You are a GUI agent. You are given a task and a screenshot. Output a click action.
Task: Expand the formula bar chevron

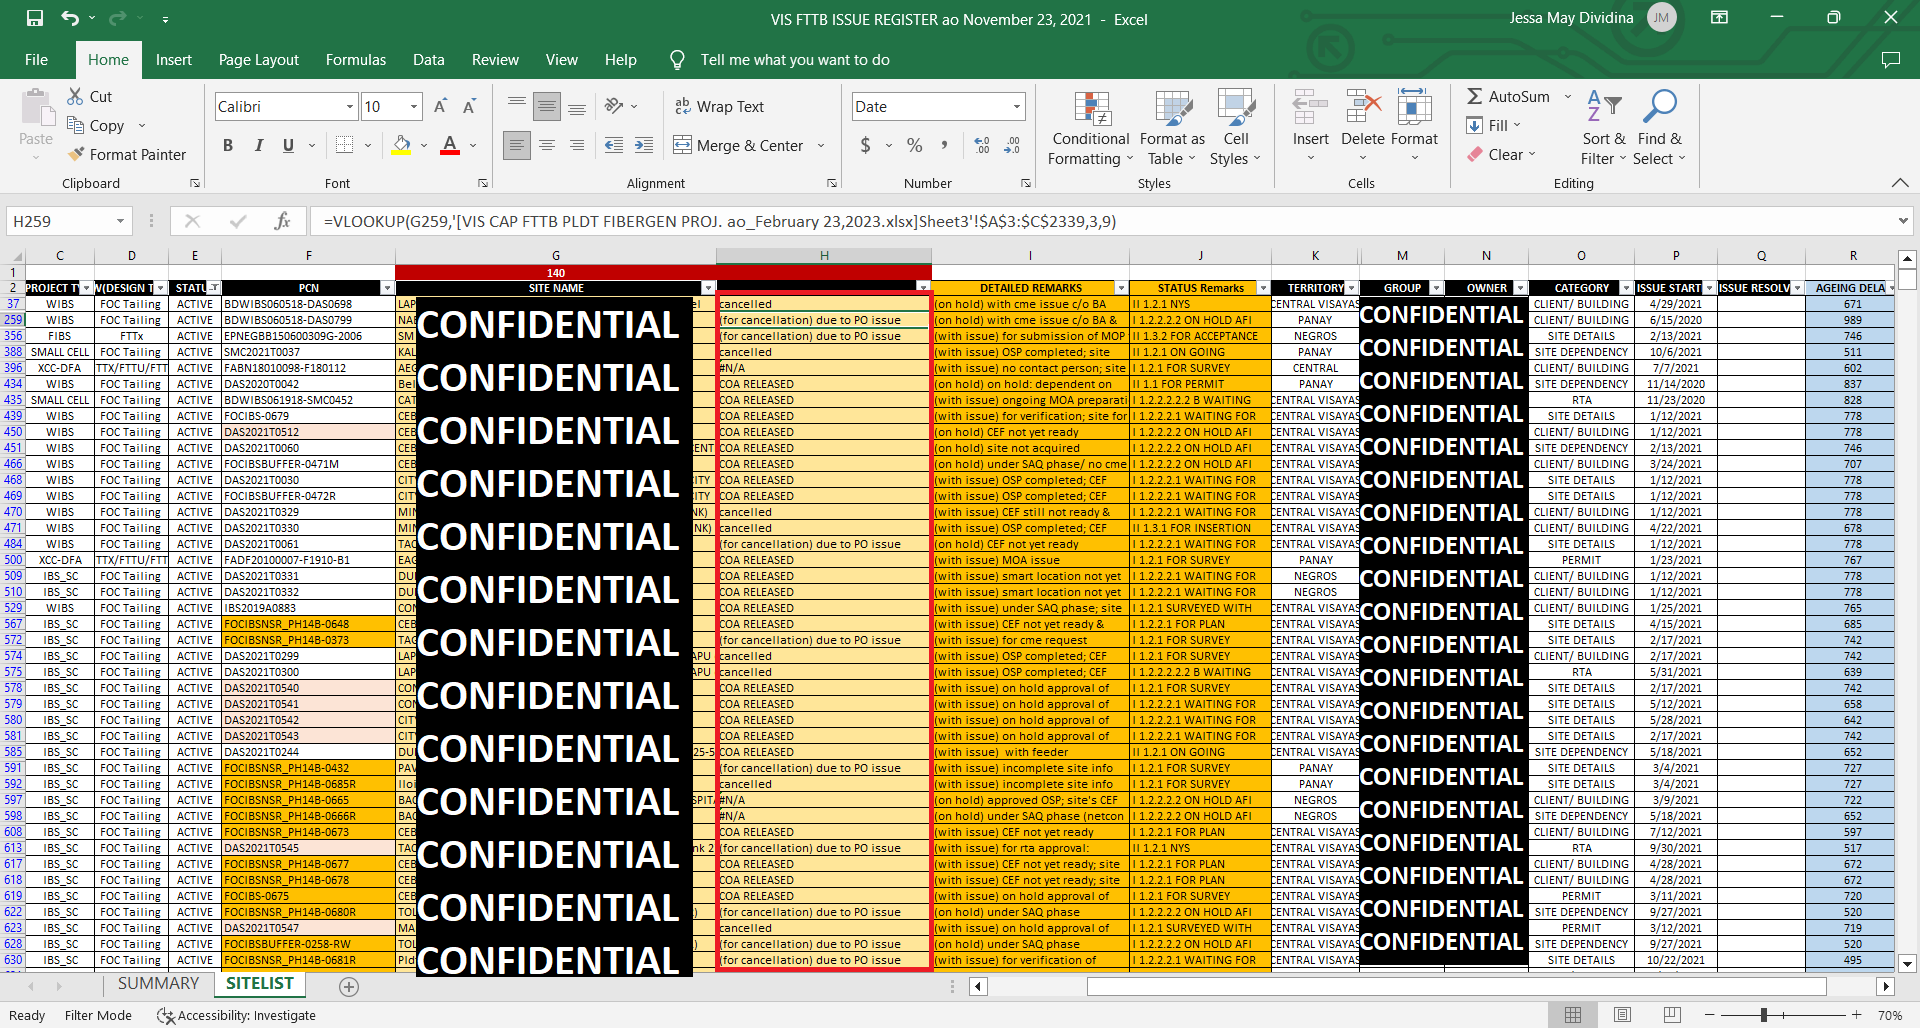[1902, 221]
